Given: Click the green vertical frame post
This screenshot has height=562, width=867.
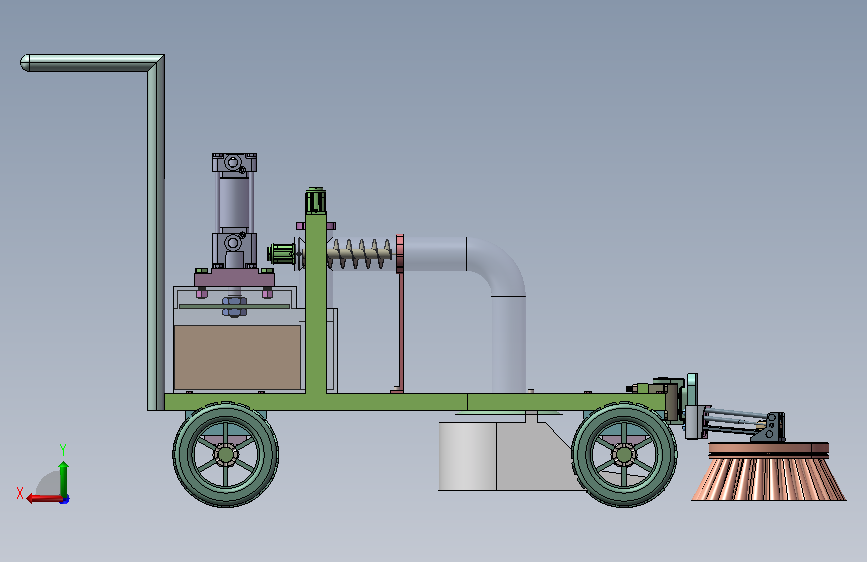Looking at the screenshot, I should click(316, 303).
